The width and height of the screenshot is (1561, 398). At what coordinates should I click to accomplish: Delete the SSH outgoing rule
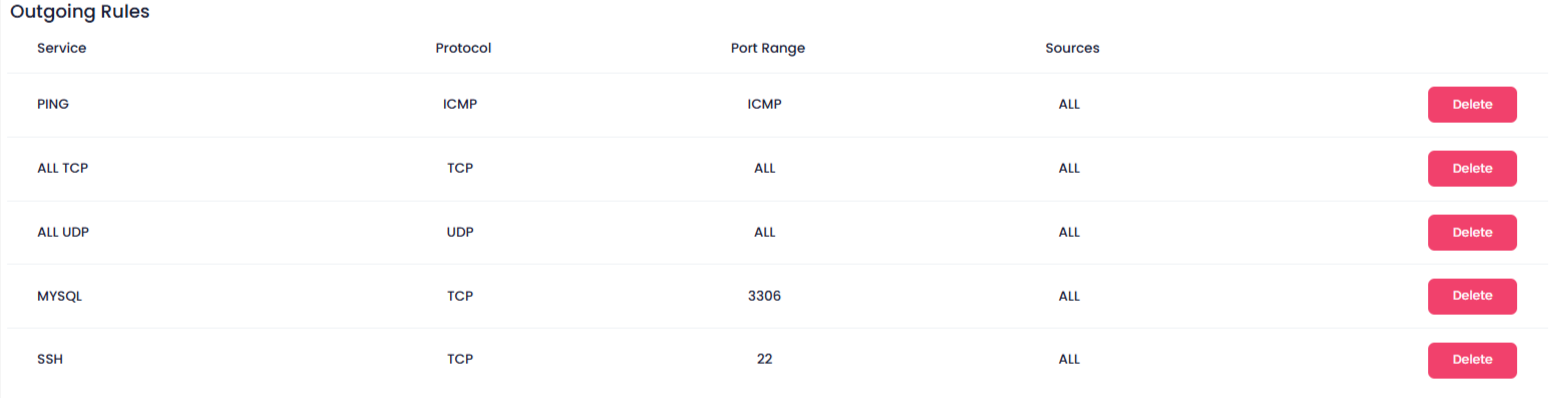pos(1471,360)
